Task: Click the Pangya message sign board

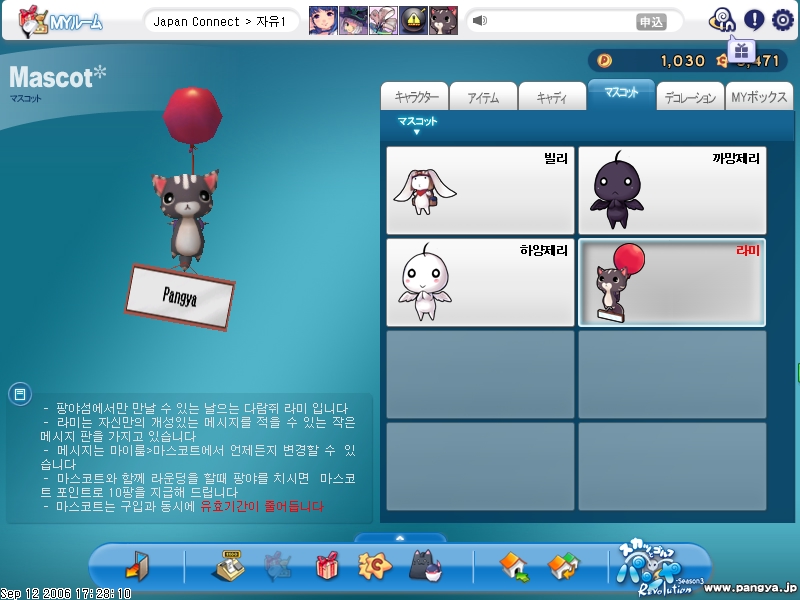Action: [181, 295]
